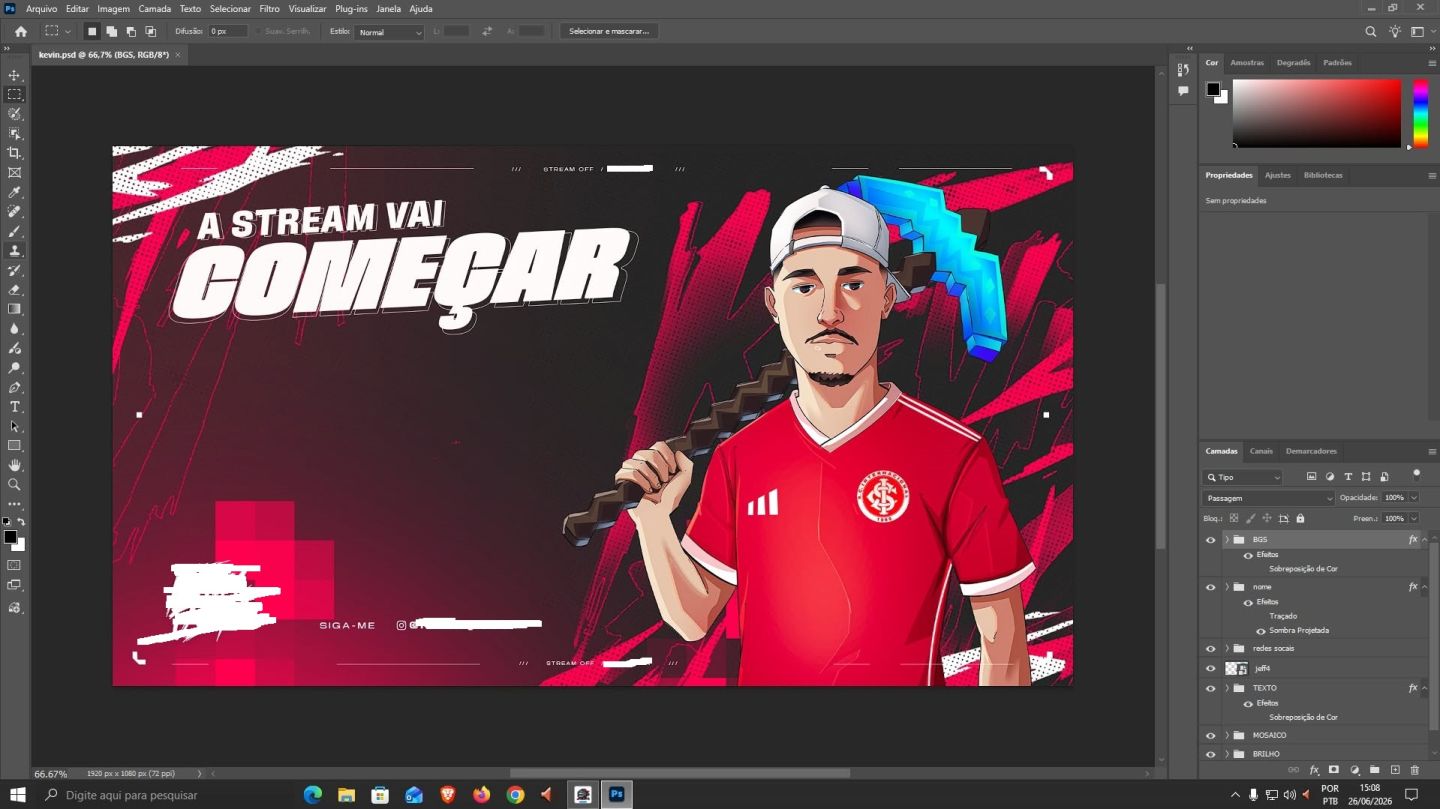Open the Camada menu

pos(155,8)
